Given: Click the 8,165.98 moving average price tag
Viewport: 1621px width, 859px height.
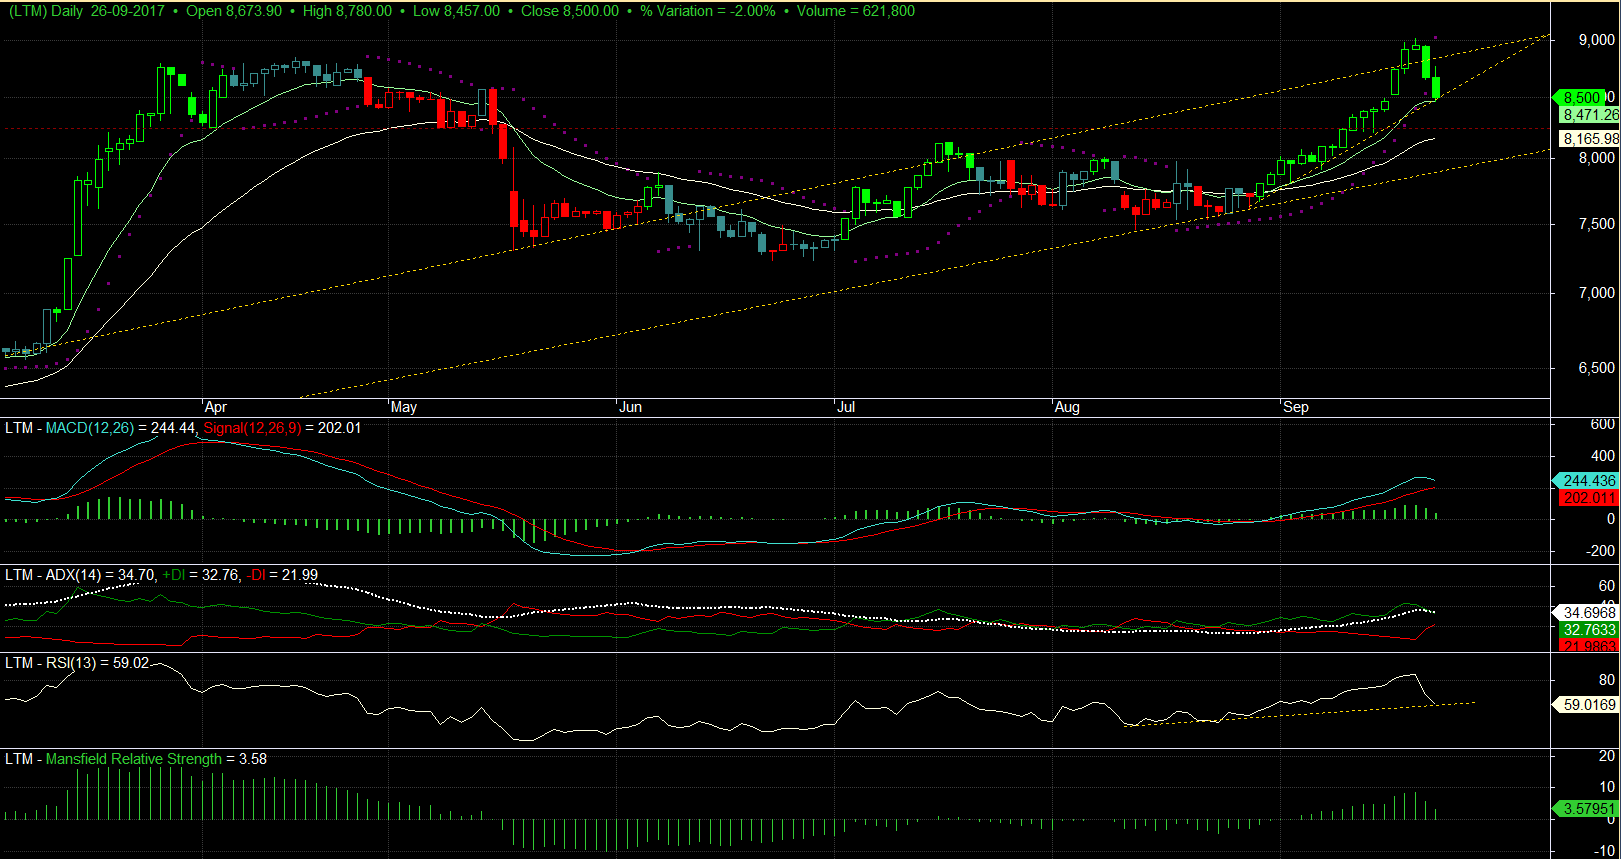Looking at the screenshot, I should (1589, 139).
